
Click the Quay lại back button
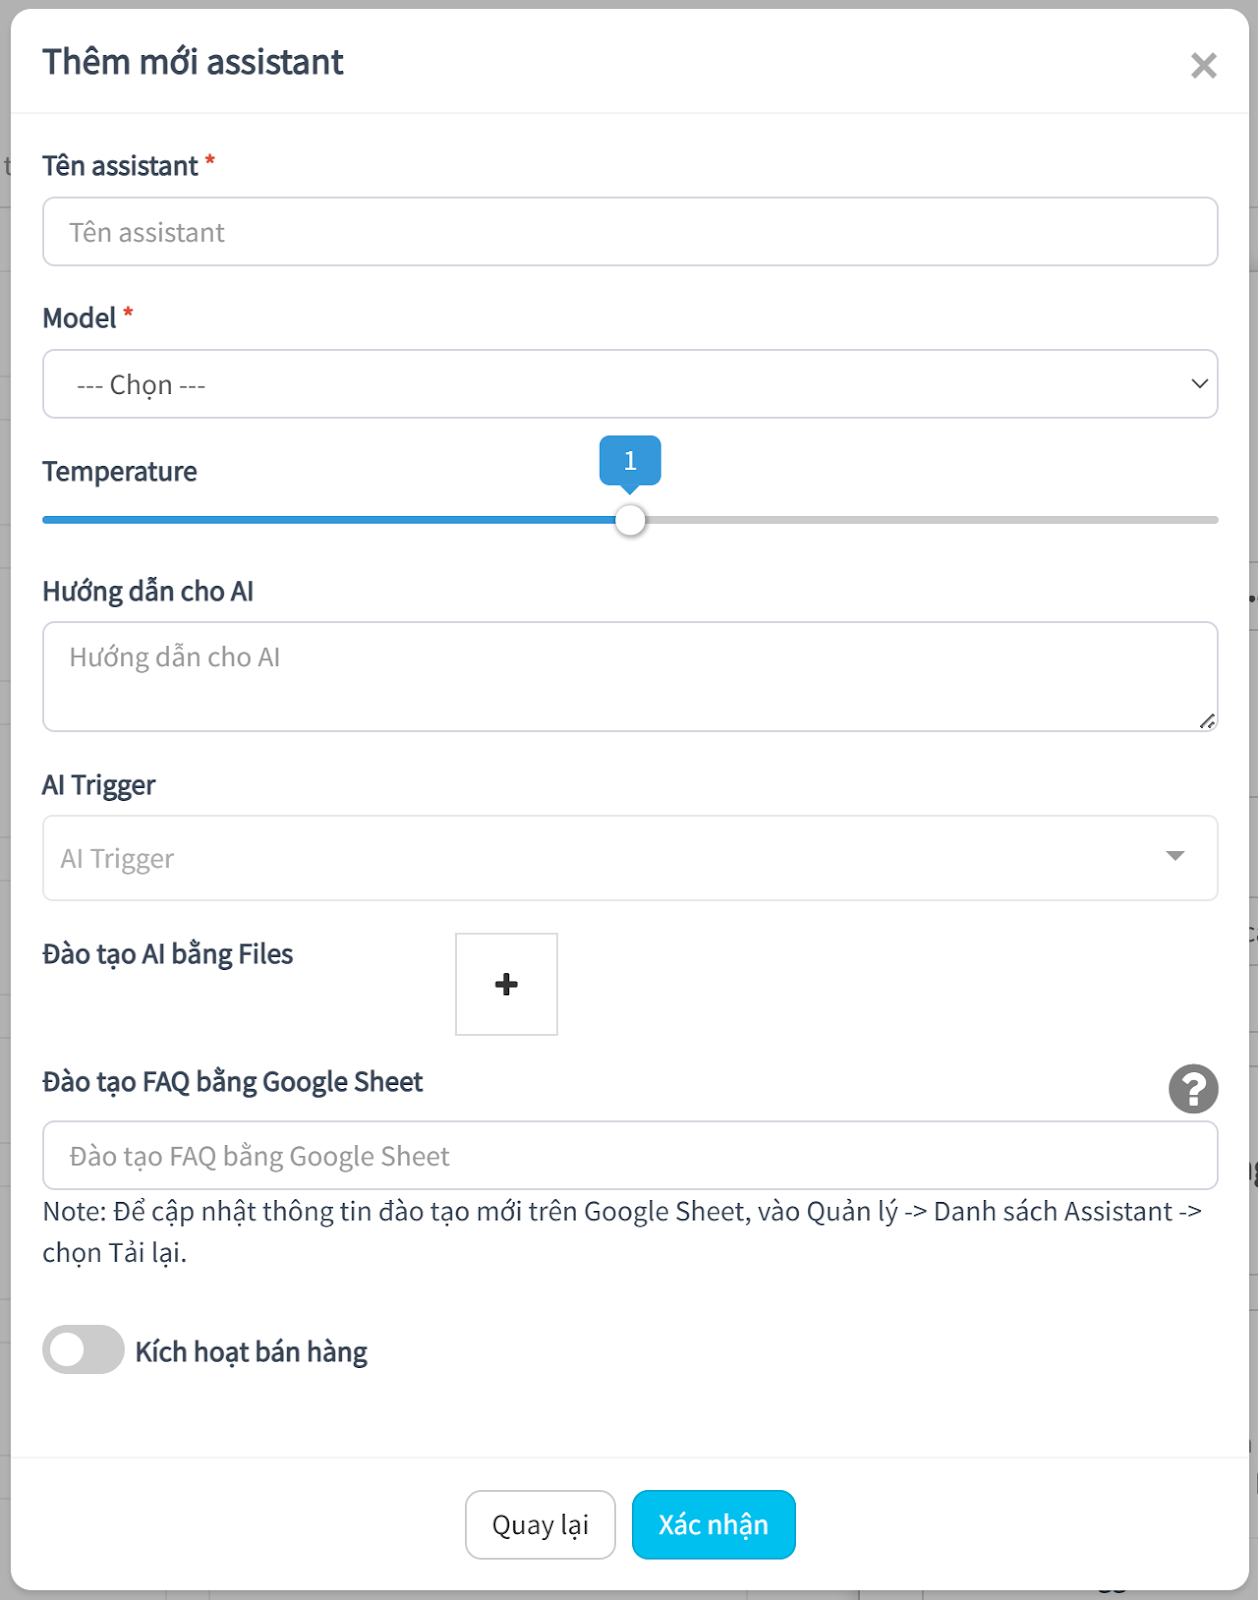pyautogui.click(x=540, y=1525)
